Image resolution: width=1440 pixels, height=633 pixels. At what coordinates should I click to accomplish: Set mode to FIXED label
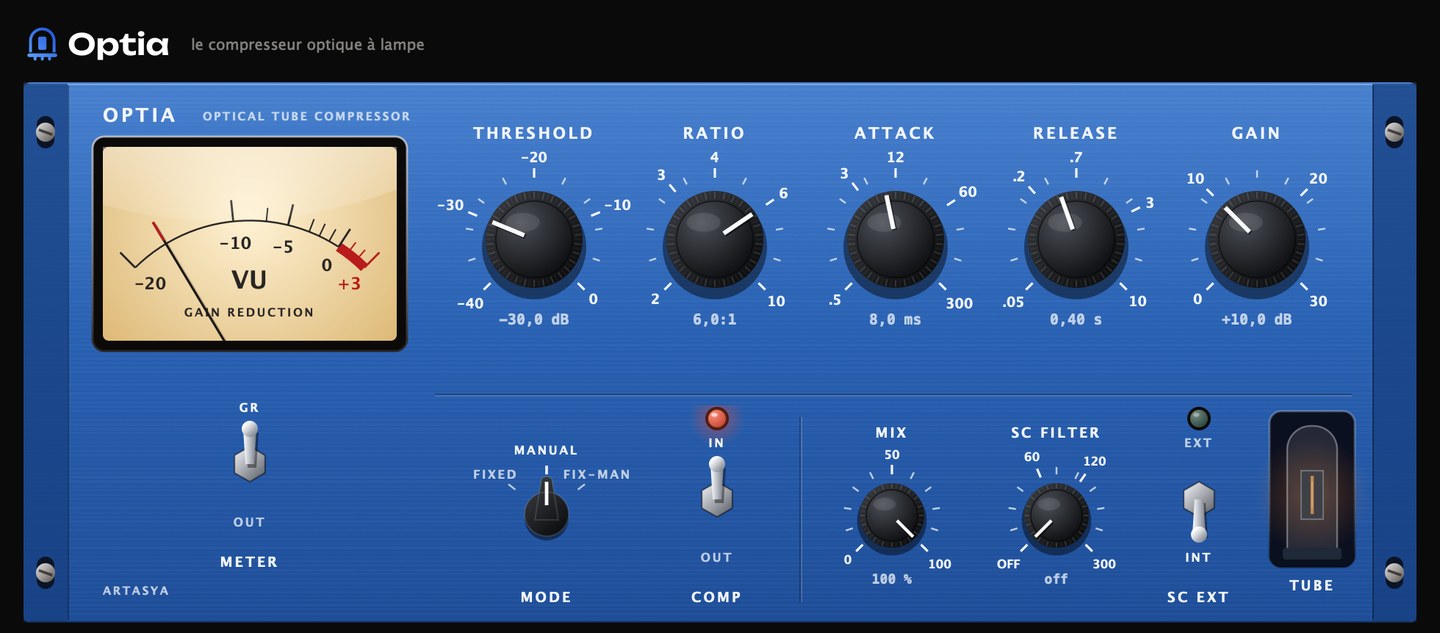495,475
